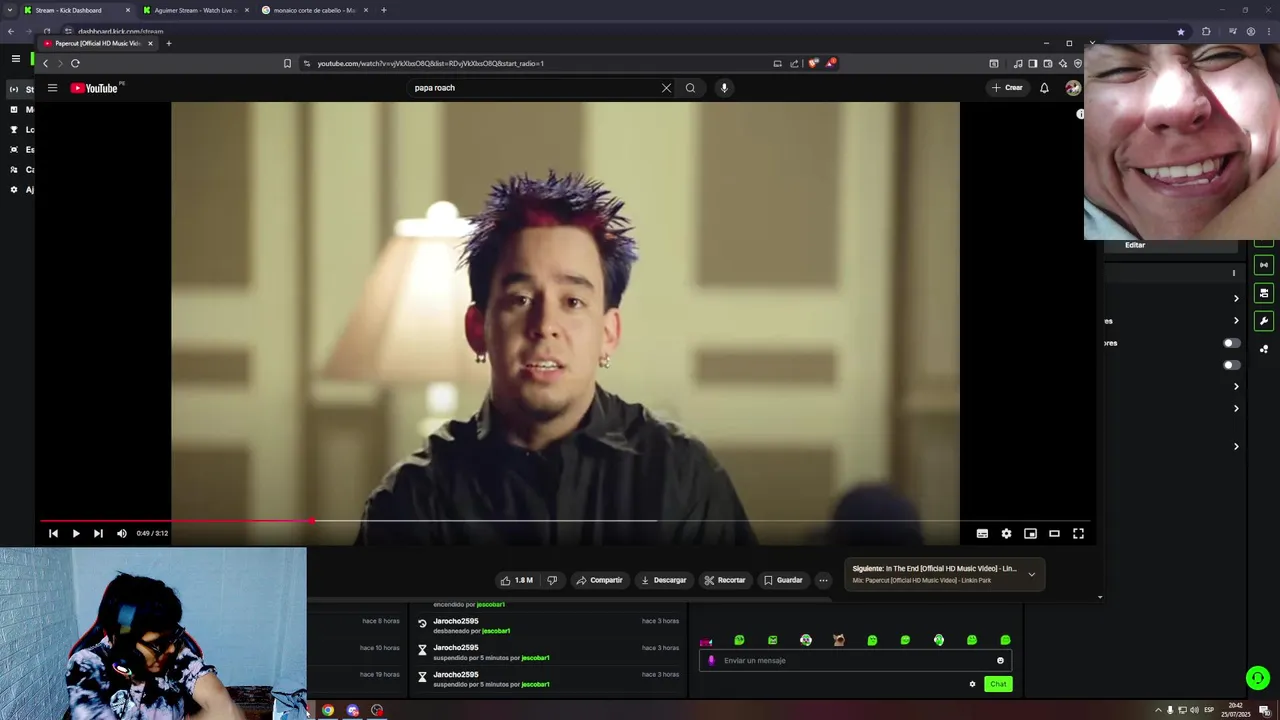Reload the YouTube page
This screenshot has width=1280, height=720.
75,63
